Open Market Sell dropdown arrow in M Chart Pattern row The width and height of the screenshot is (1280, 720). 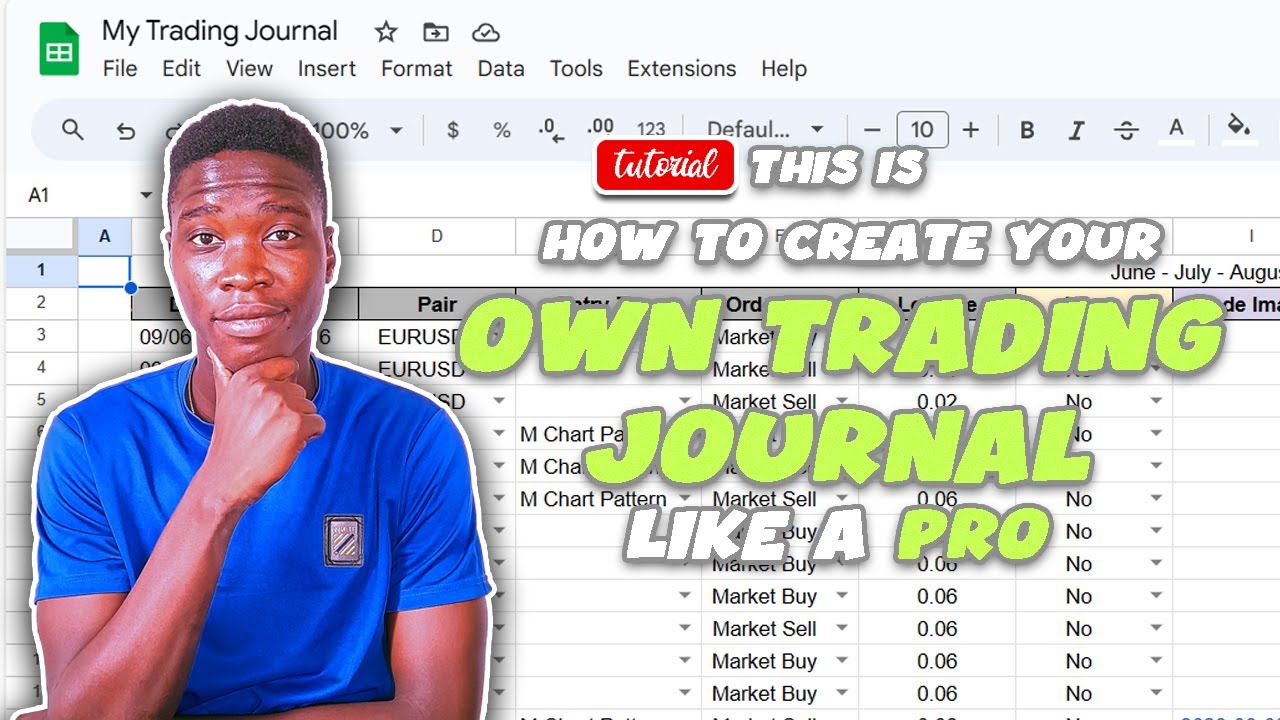842,498
